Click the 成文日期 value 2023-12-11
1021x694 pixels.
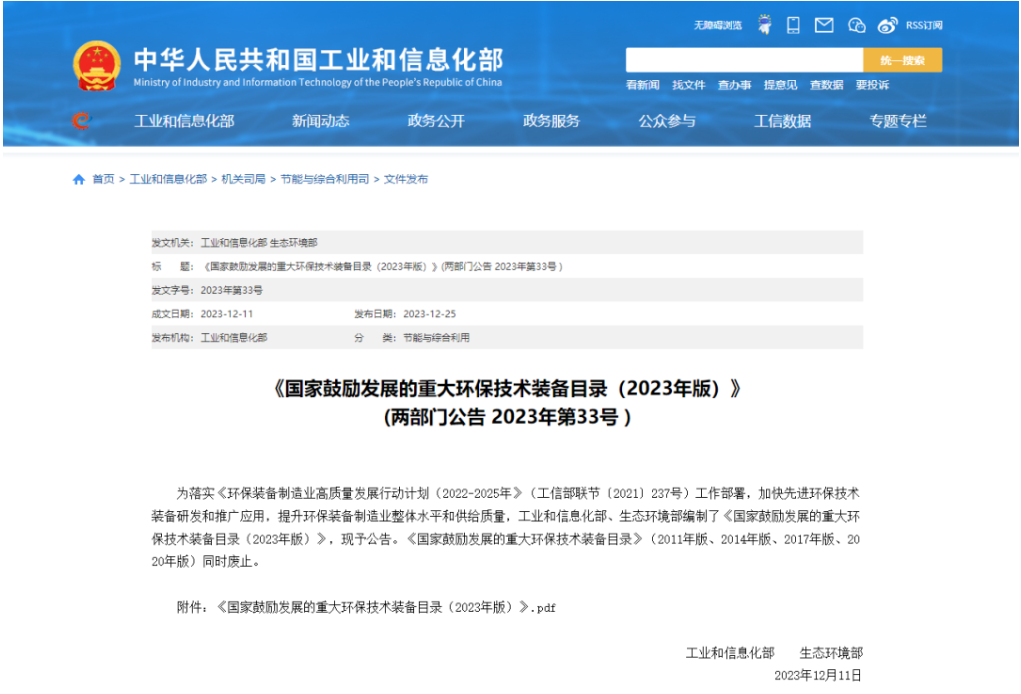[227, 314]
